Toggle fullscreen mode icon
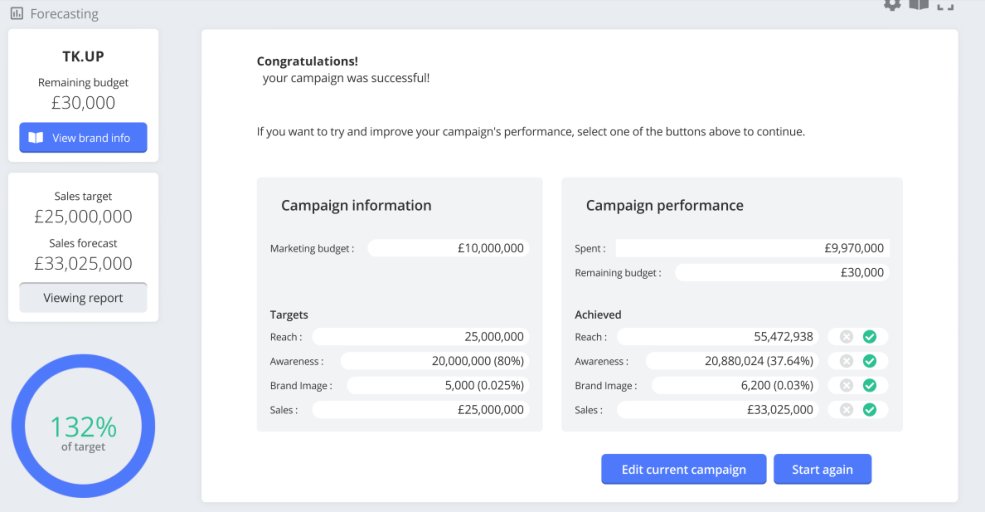Viewport: 985px width, 512px height. (945, 5)
